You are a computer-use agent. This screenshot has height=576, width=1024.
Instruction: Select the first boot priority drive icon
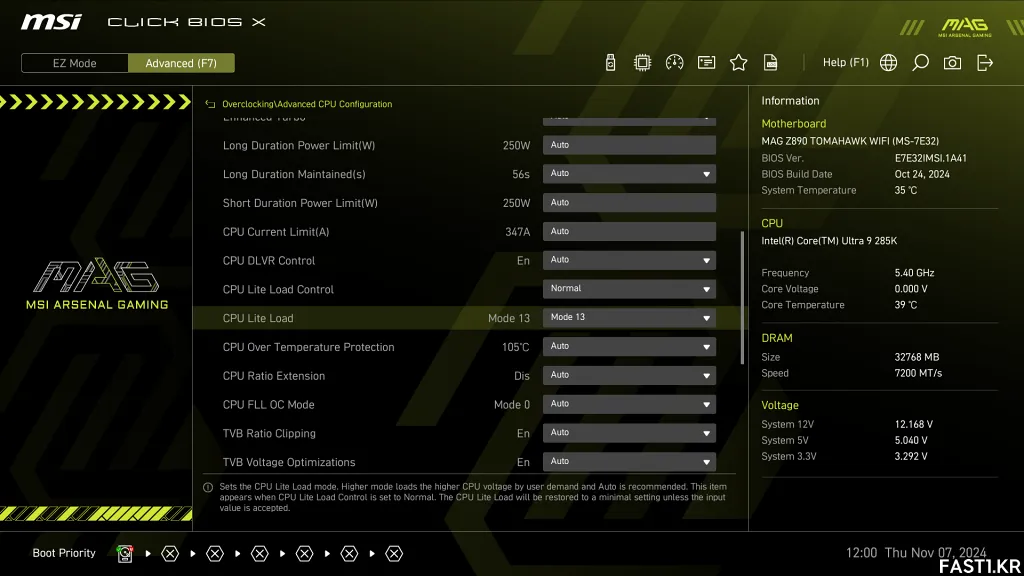pyautogui.click(x=125, y=553)
